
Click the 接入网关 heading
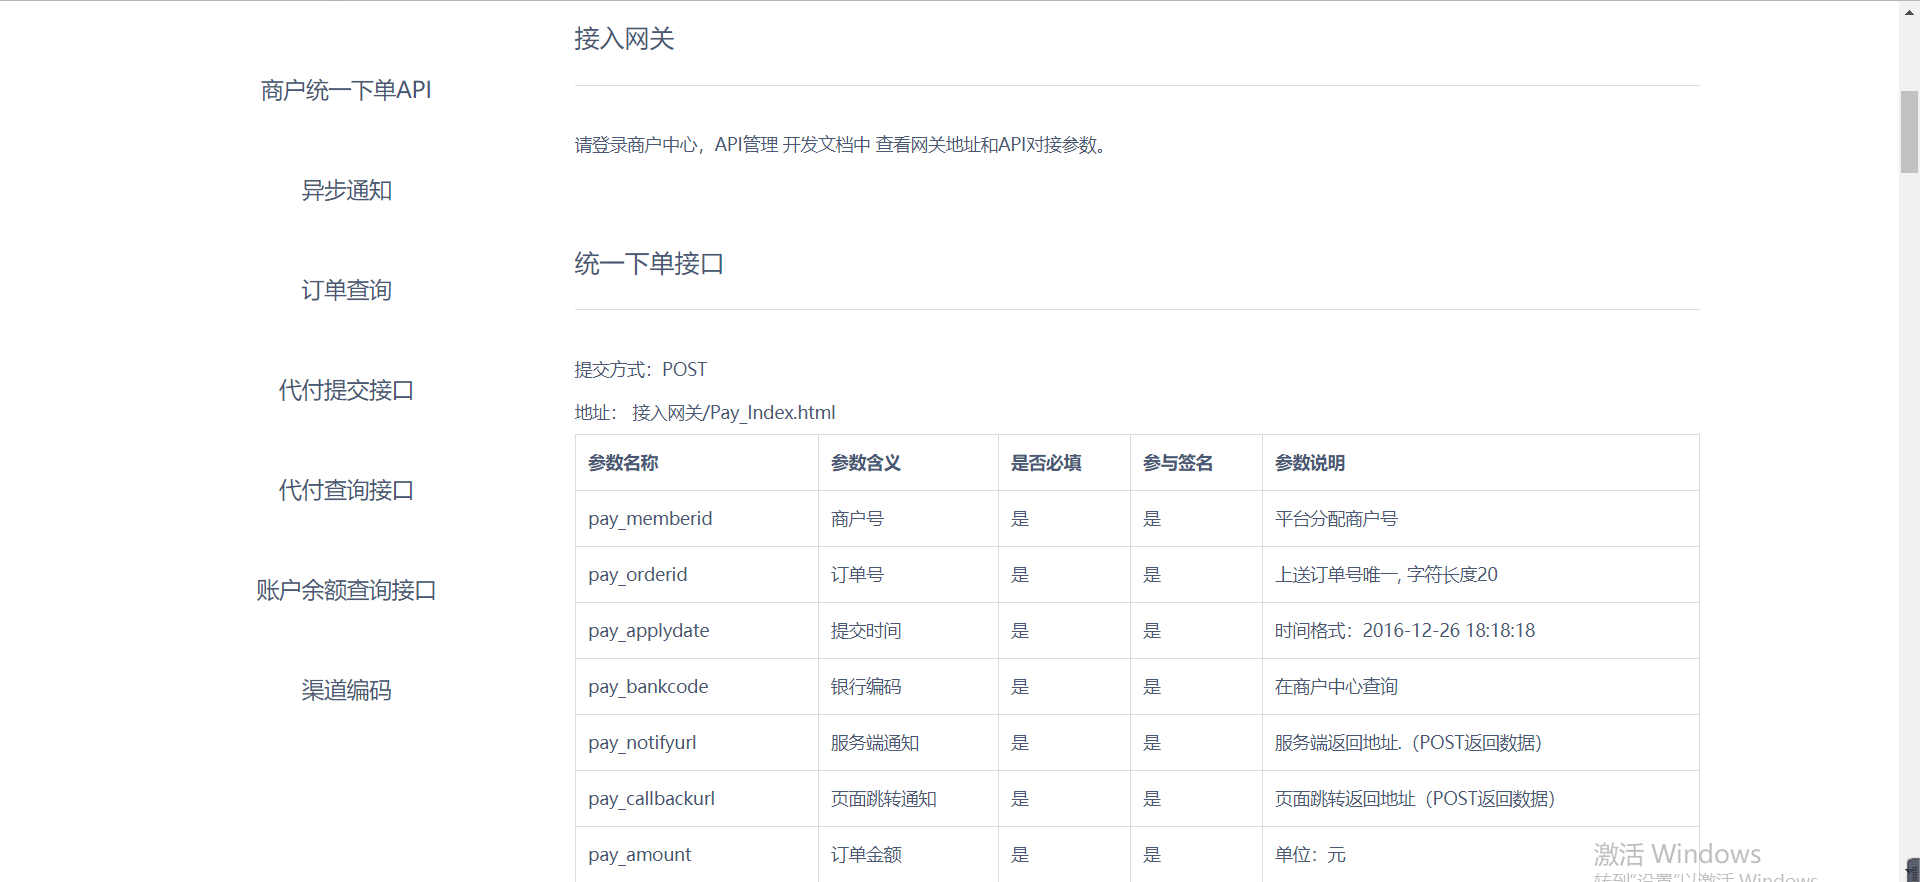tap(624, 39)
